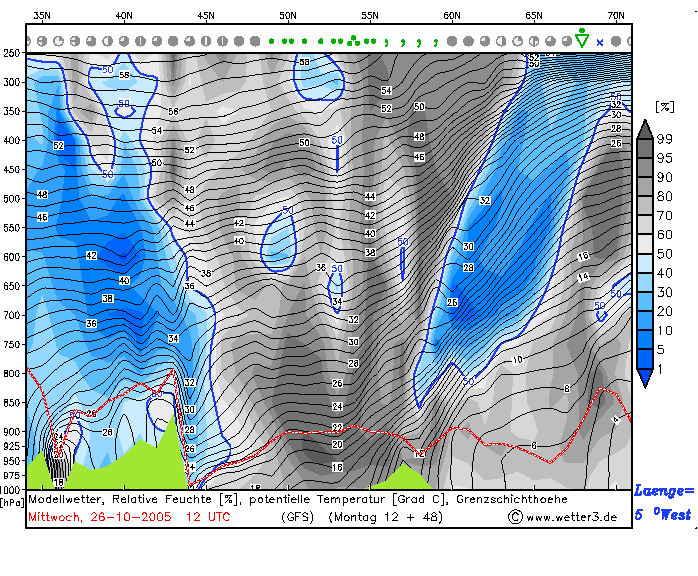Viewport: 698px width, 576px height.
Task: Click the blue Laenge= label
Action: coord(664,491)
